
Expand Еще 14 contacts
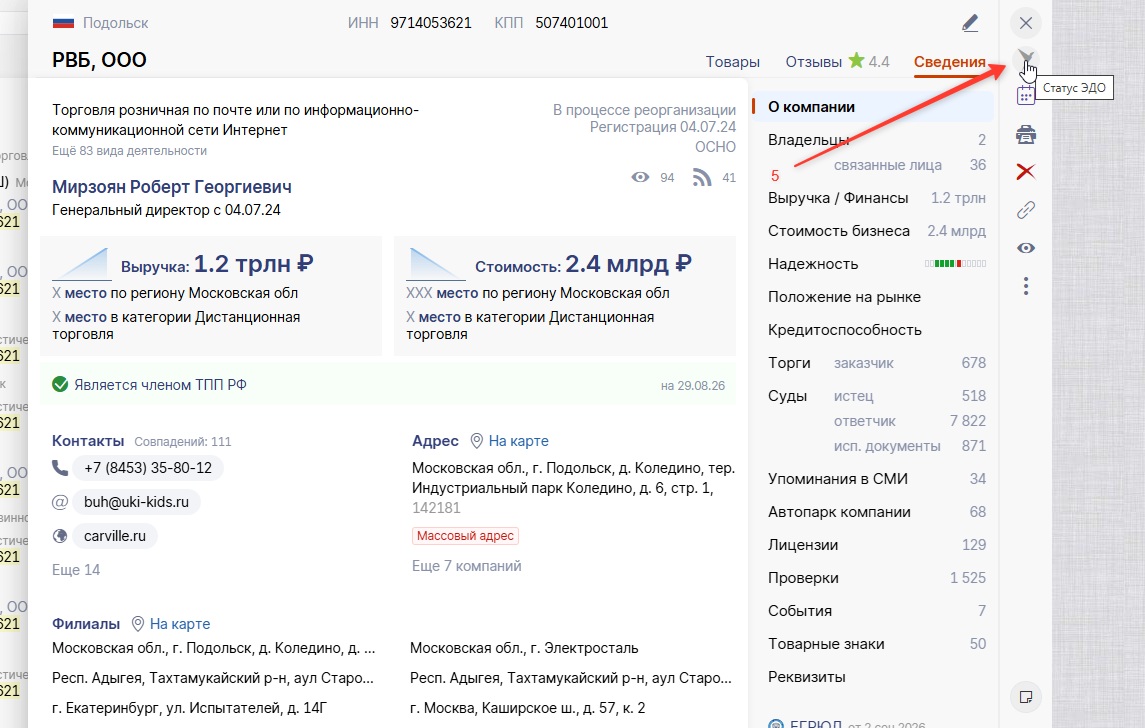[x=76, y=570]
